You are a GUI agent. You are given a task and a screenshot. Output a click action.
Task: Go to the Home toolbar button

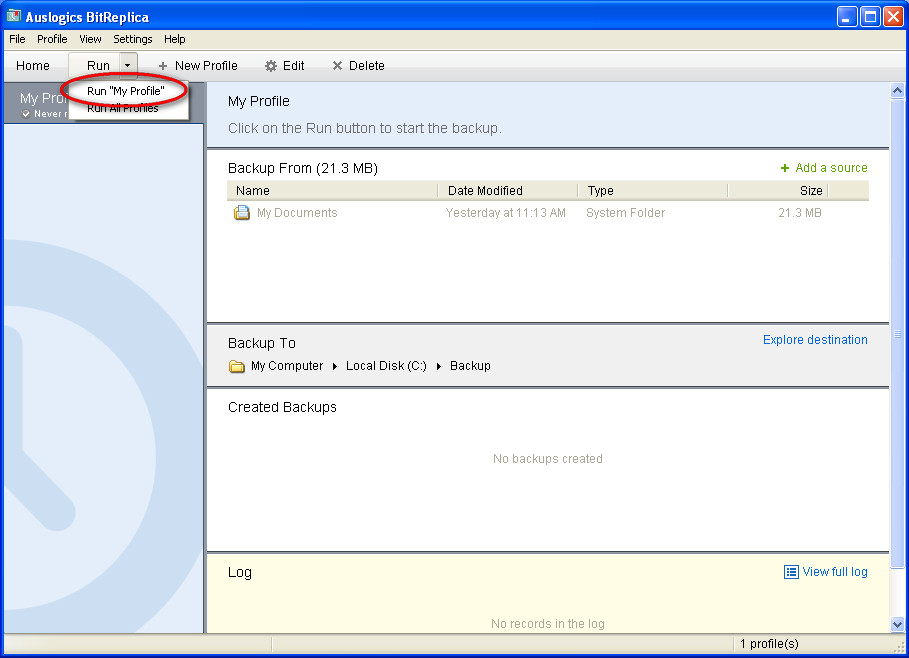pos(33,66)
